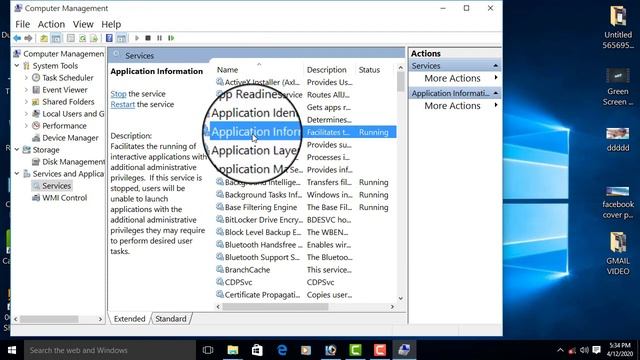Open Help with the blue question-mark icon
Screen dimensions: 640x360
point(109,38)
